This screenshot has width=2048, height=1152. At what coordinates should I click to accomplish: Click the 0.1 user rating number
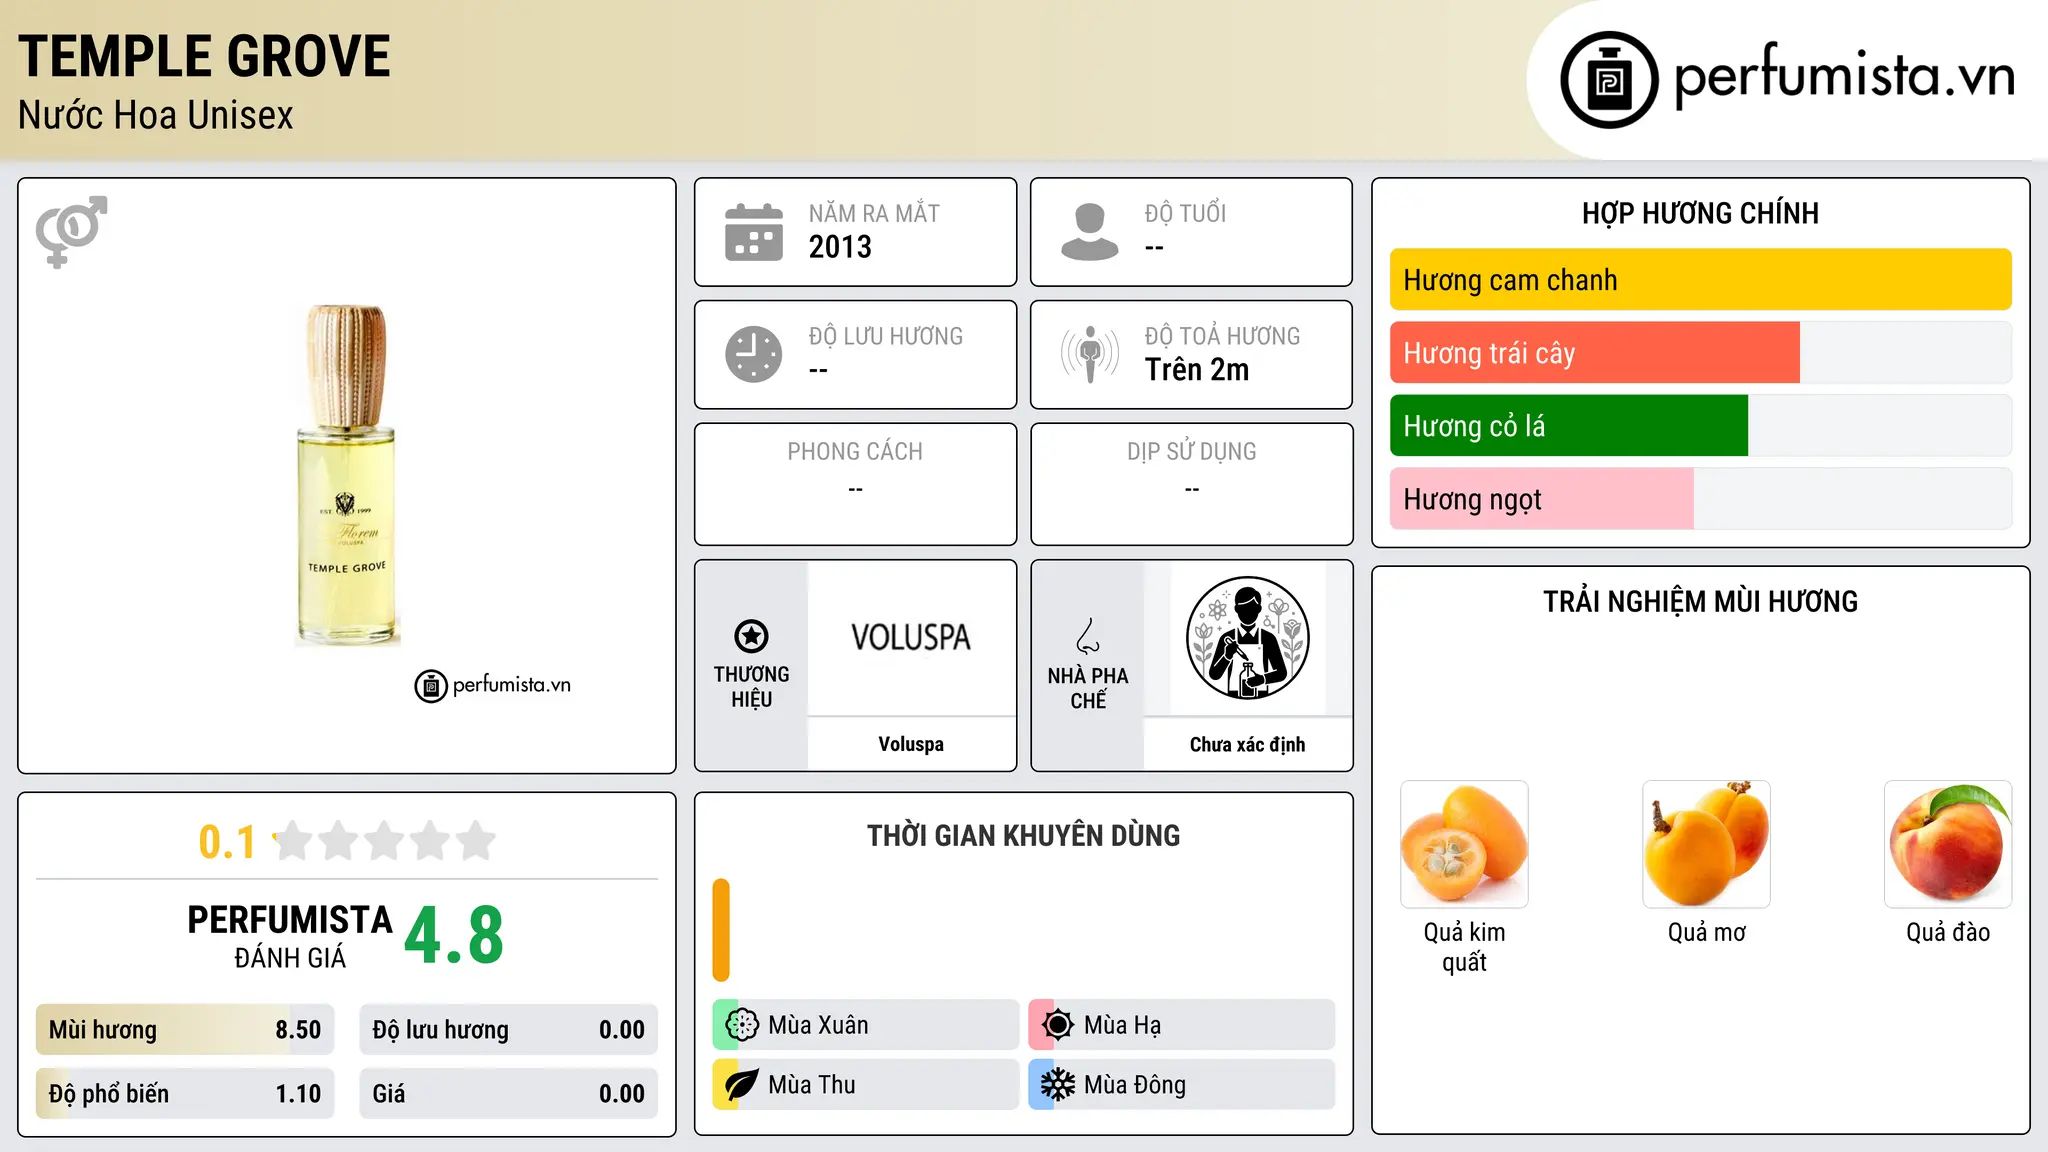pos(227,842)
